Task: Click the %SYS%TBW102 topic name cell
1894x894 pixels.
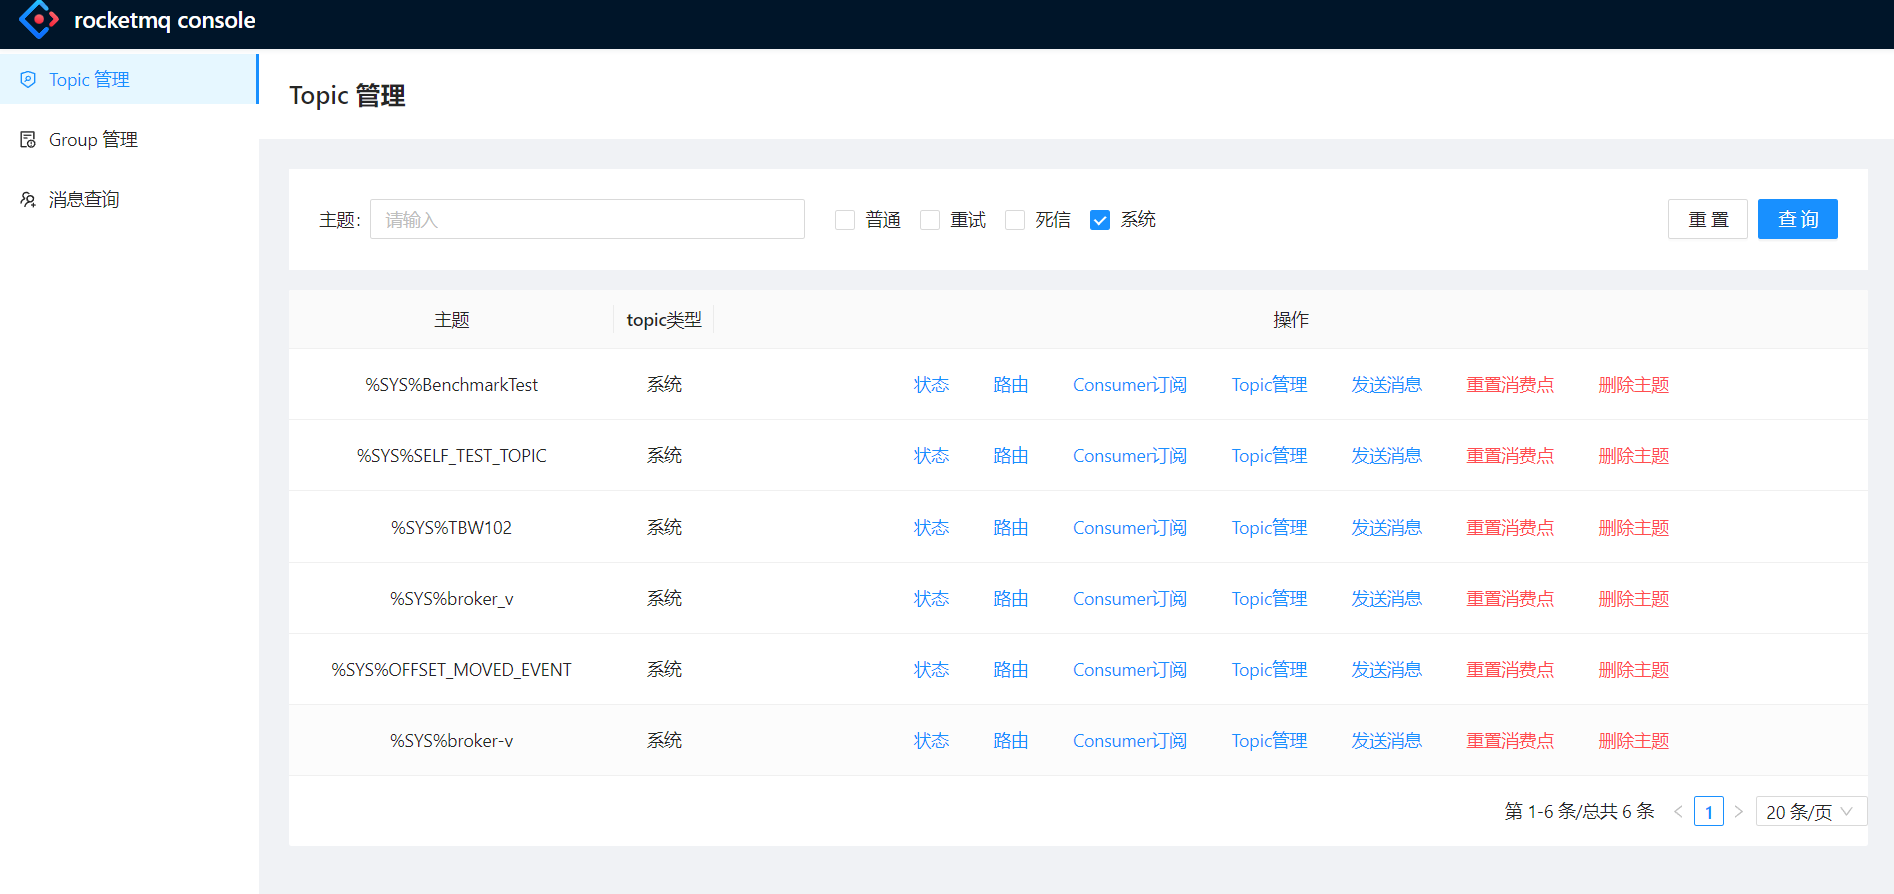Action: point(451,528)
